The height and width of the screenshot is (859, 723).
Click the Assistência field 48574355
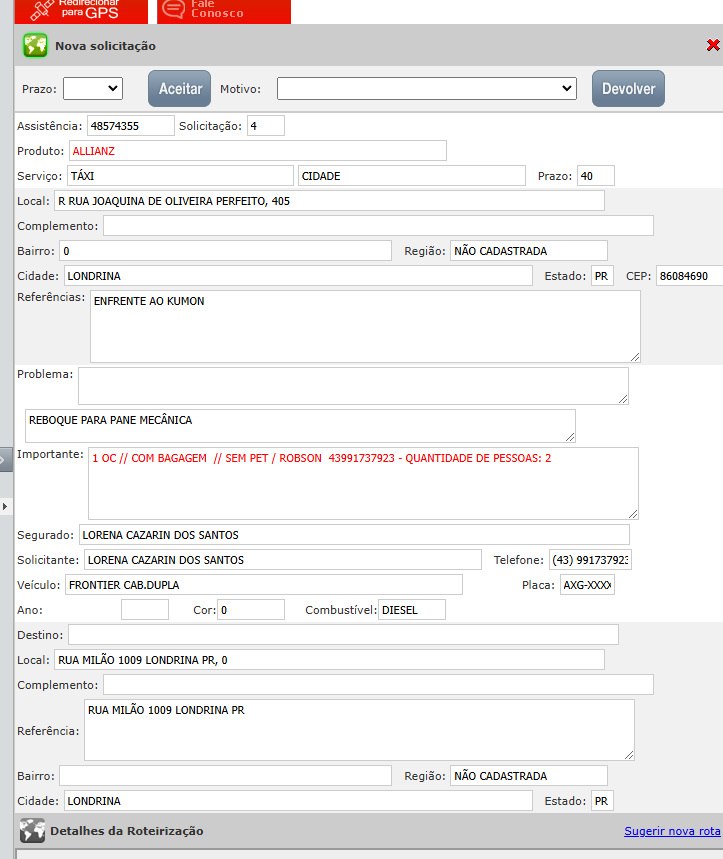[130, 126]
